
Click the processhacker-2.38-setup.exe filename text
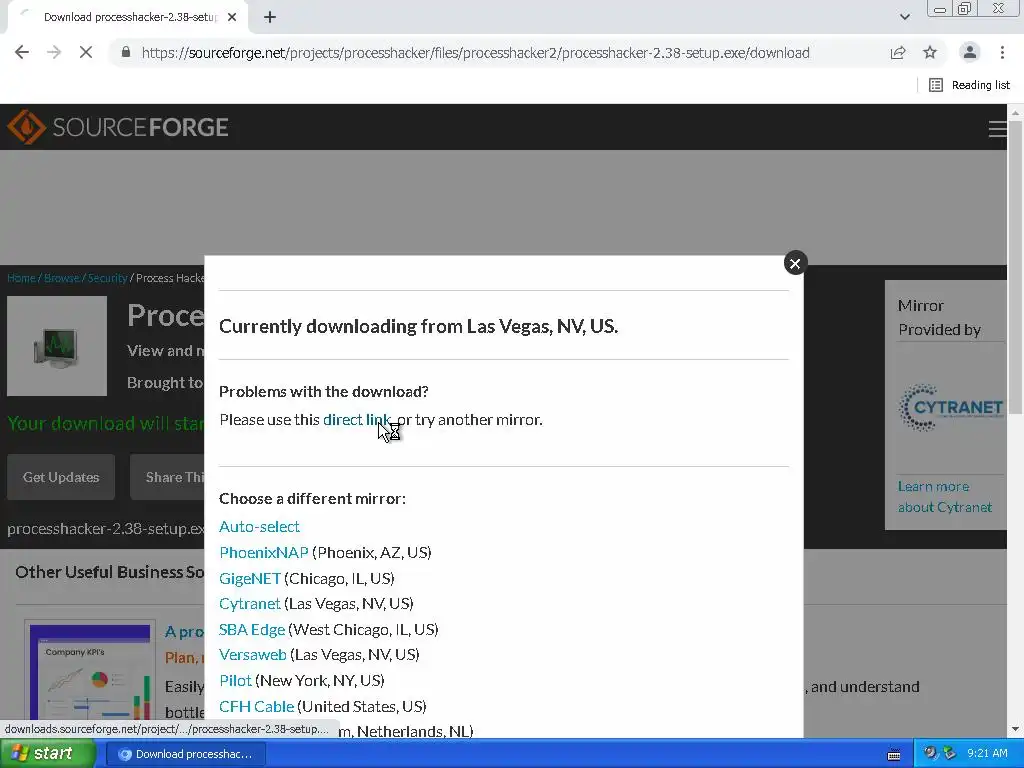click(x=105, y=528)
